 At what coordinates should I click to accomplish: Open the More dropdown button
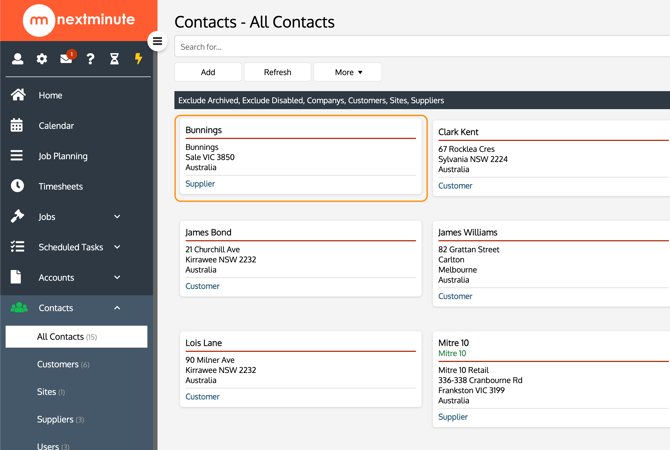click(x=348, y=72)
